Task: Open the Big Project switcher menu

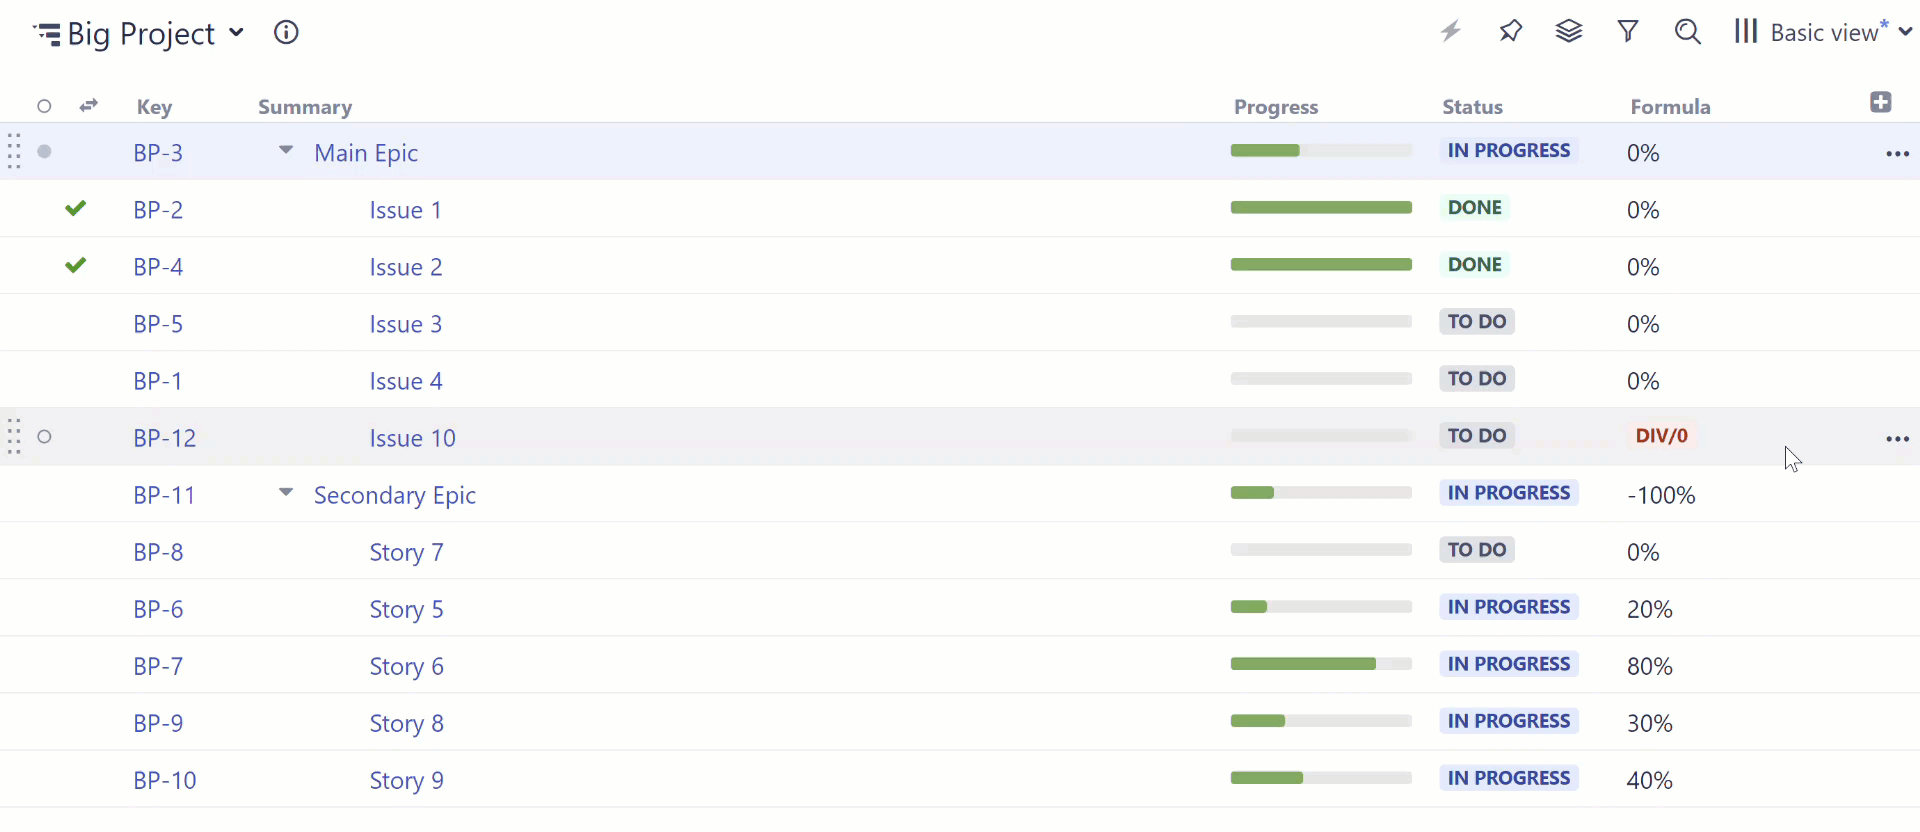Action: 237,32
